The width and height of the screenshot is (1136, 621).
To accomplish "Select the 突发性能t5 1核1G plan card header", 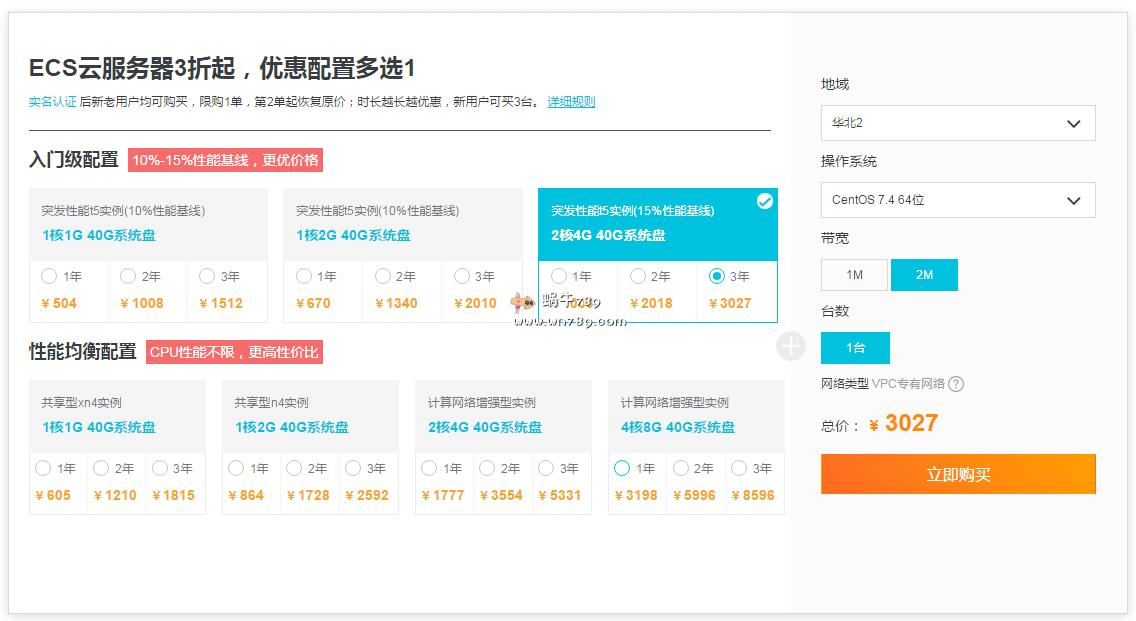I will (148, 224).
